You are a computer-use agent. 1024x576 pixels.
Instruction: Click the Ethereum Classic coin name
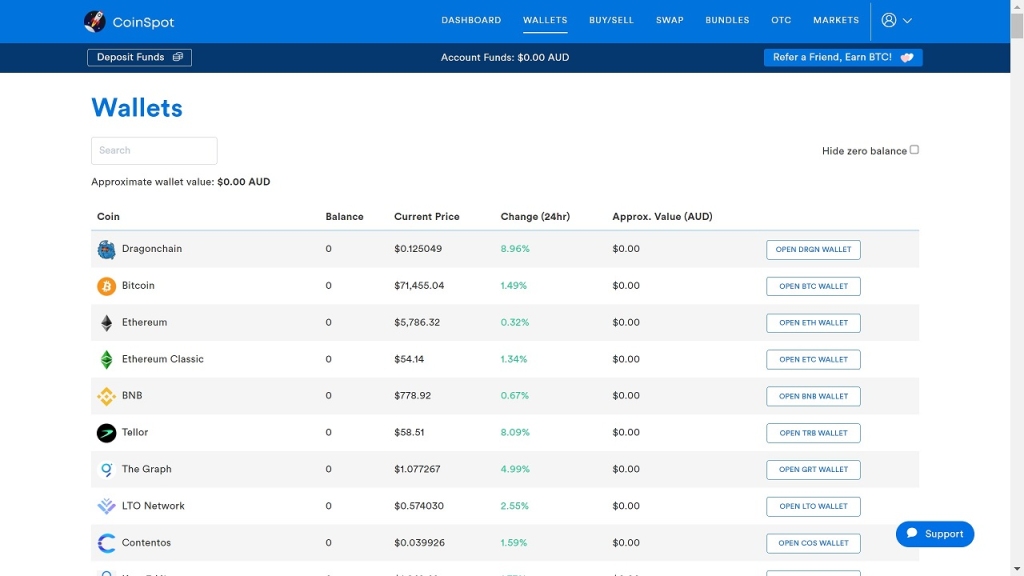point(163,359)
